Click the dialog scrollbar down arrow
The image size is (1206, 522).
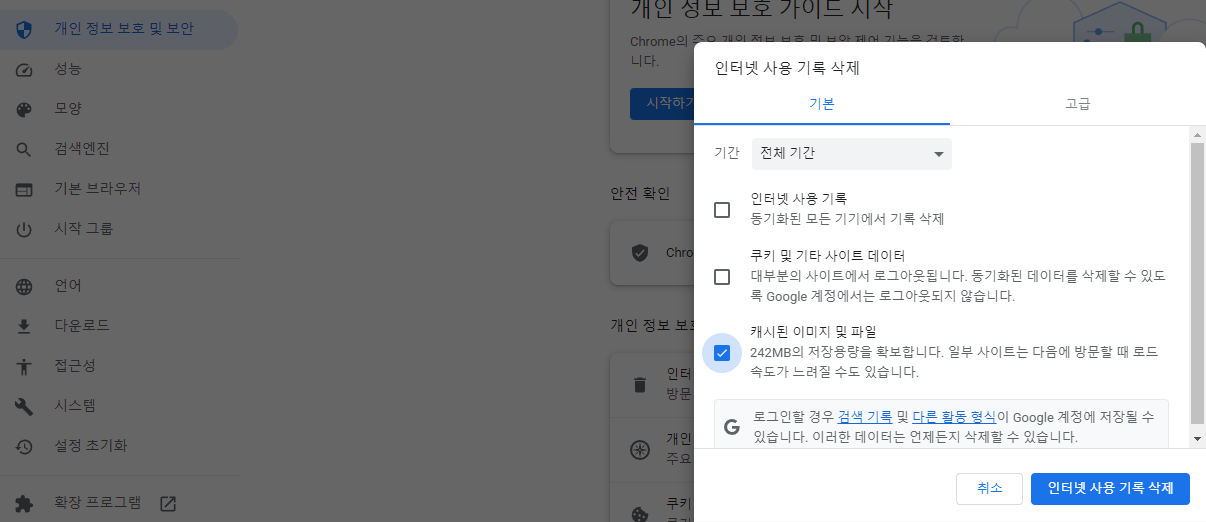(x=1197, y=438)
